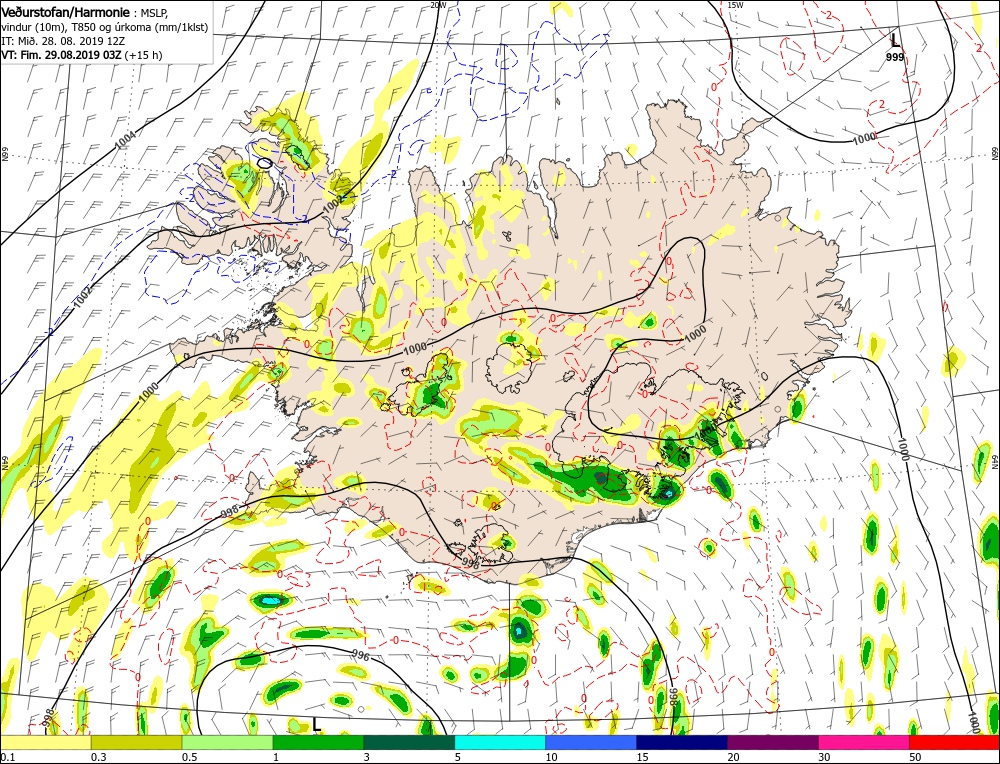Click the light yellow 0.1–0.3 legend swatch

[x=46, y=742]
